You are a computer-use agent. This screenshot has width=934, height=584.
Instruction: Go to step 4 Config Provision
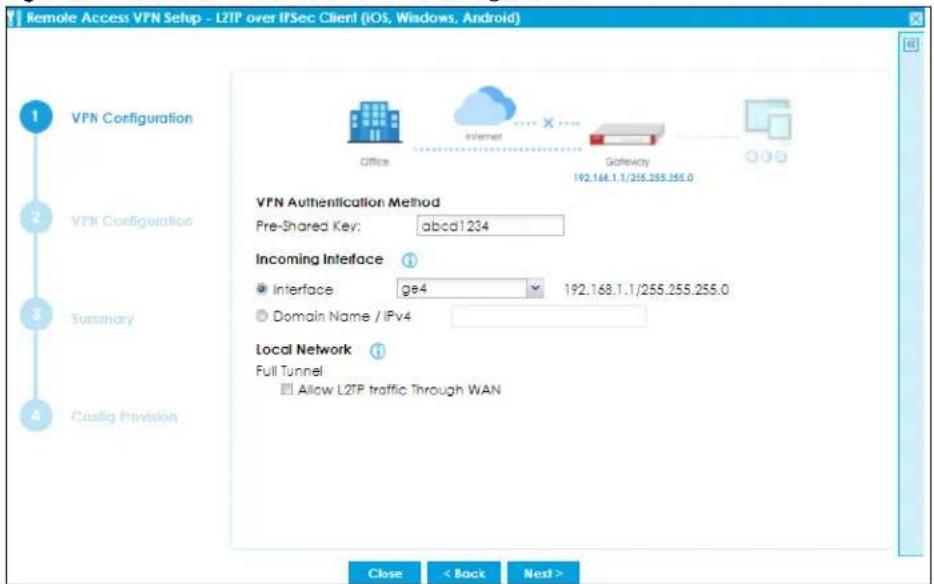pos(36,415)
